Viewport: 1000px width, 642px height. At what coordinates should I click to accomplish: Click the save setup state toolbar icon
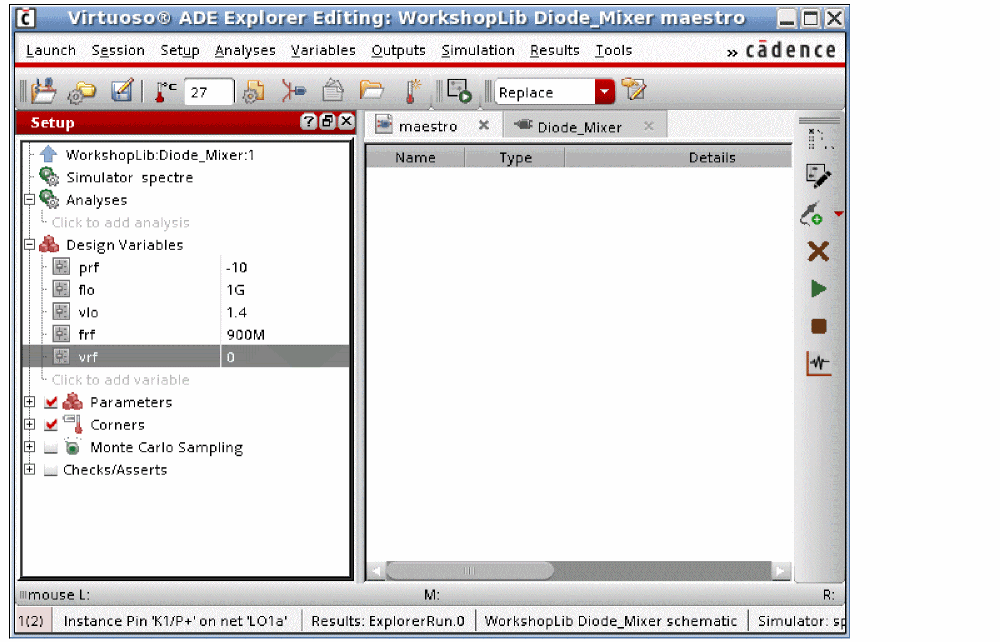[x=43, y=91]
